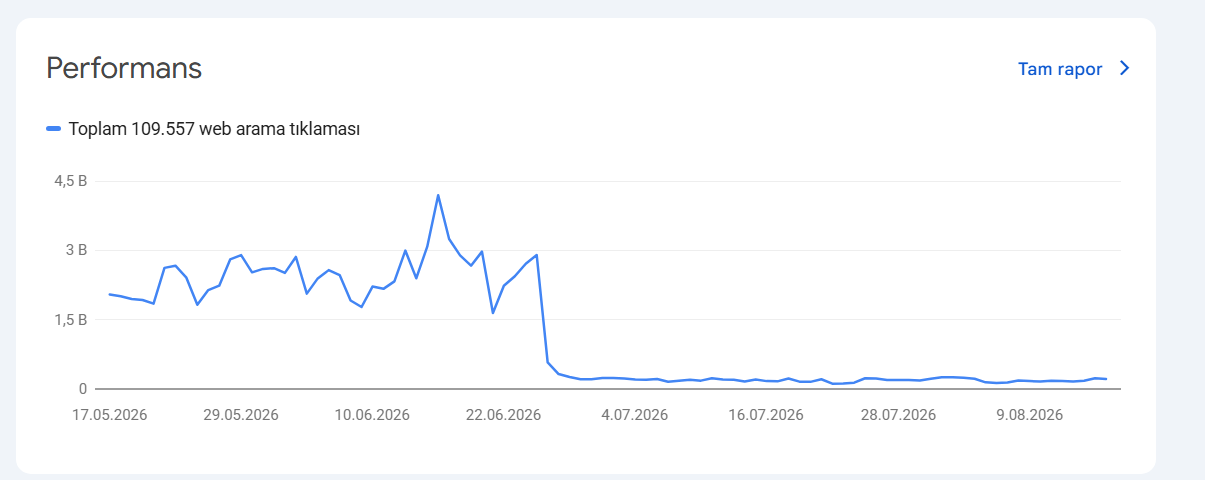Click the 16.07.2026 date label
Screen dimensions: 1205x480
(x=764, y=415)
